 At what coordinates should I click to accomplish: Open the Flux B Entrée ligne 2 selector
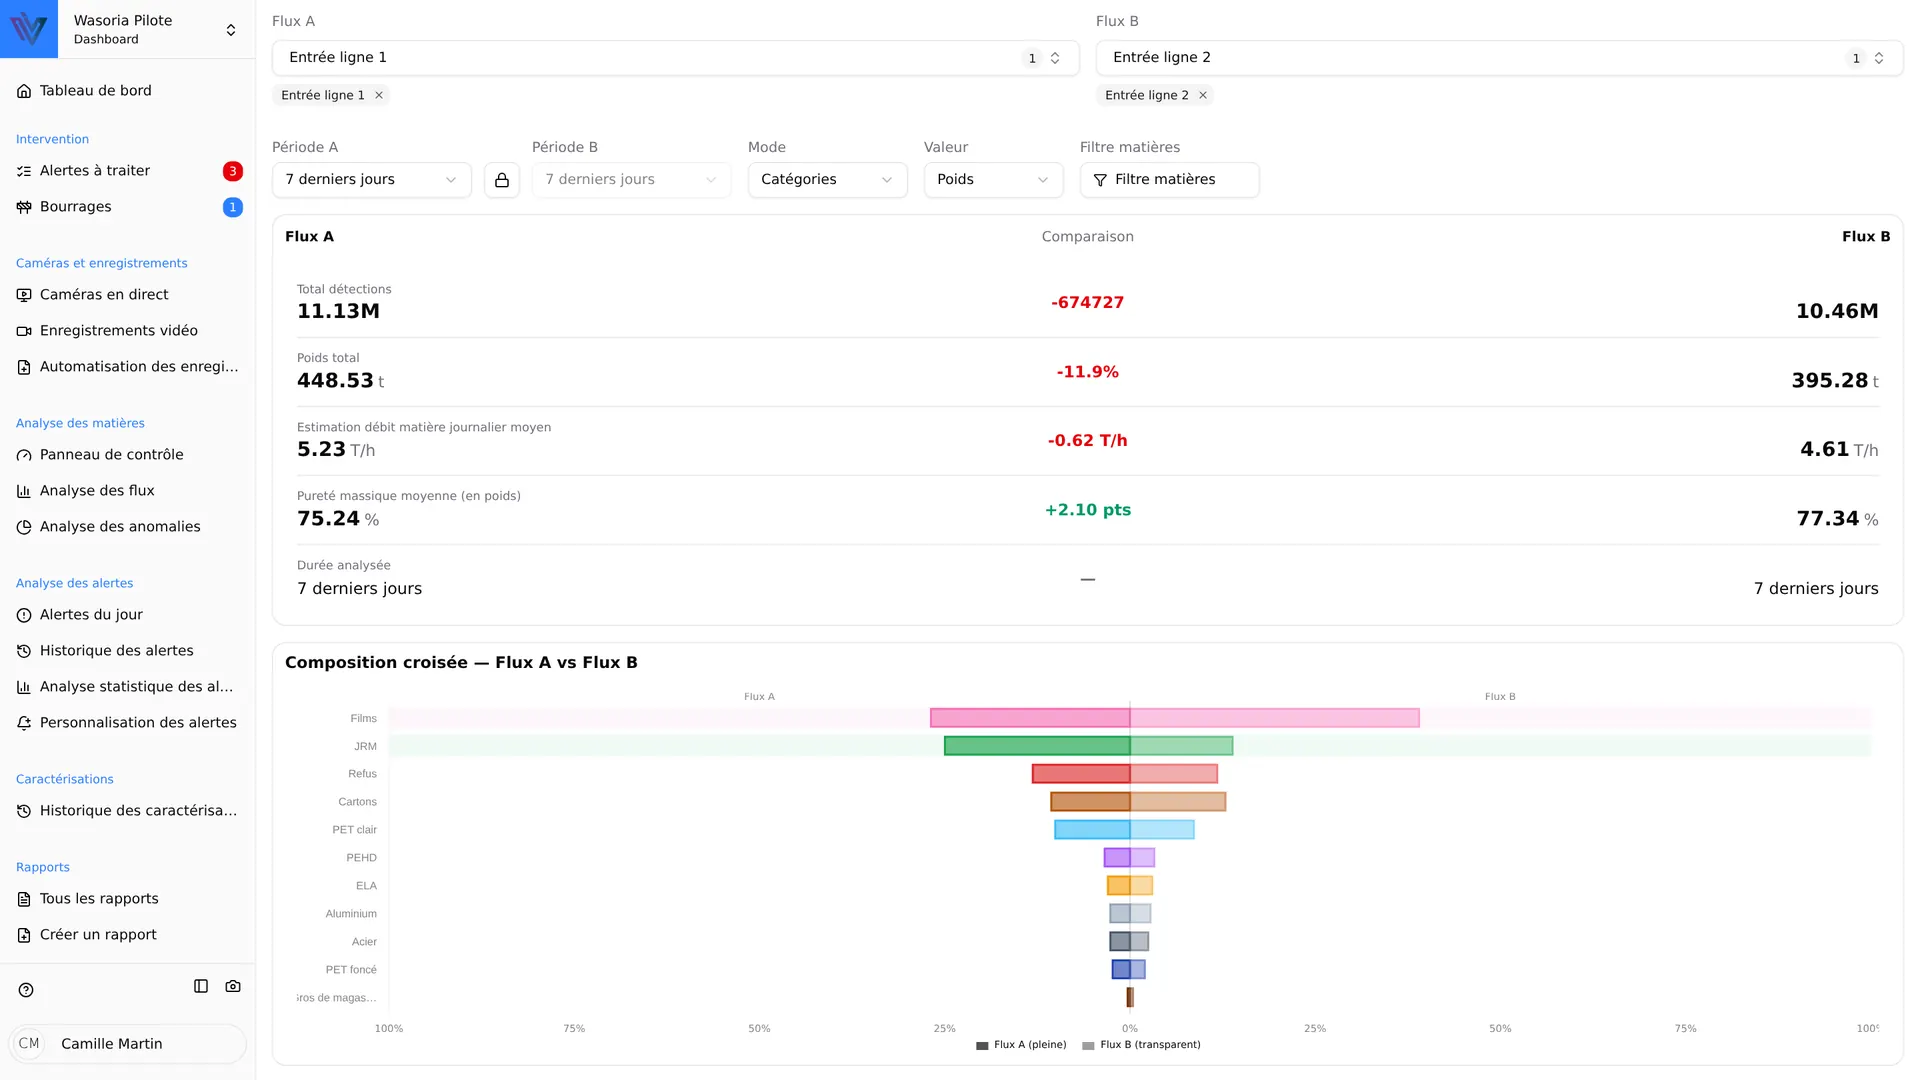click(1499, 58)
